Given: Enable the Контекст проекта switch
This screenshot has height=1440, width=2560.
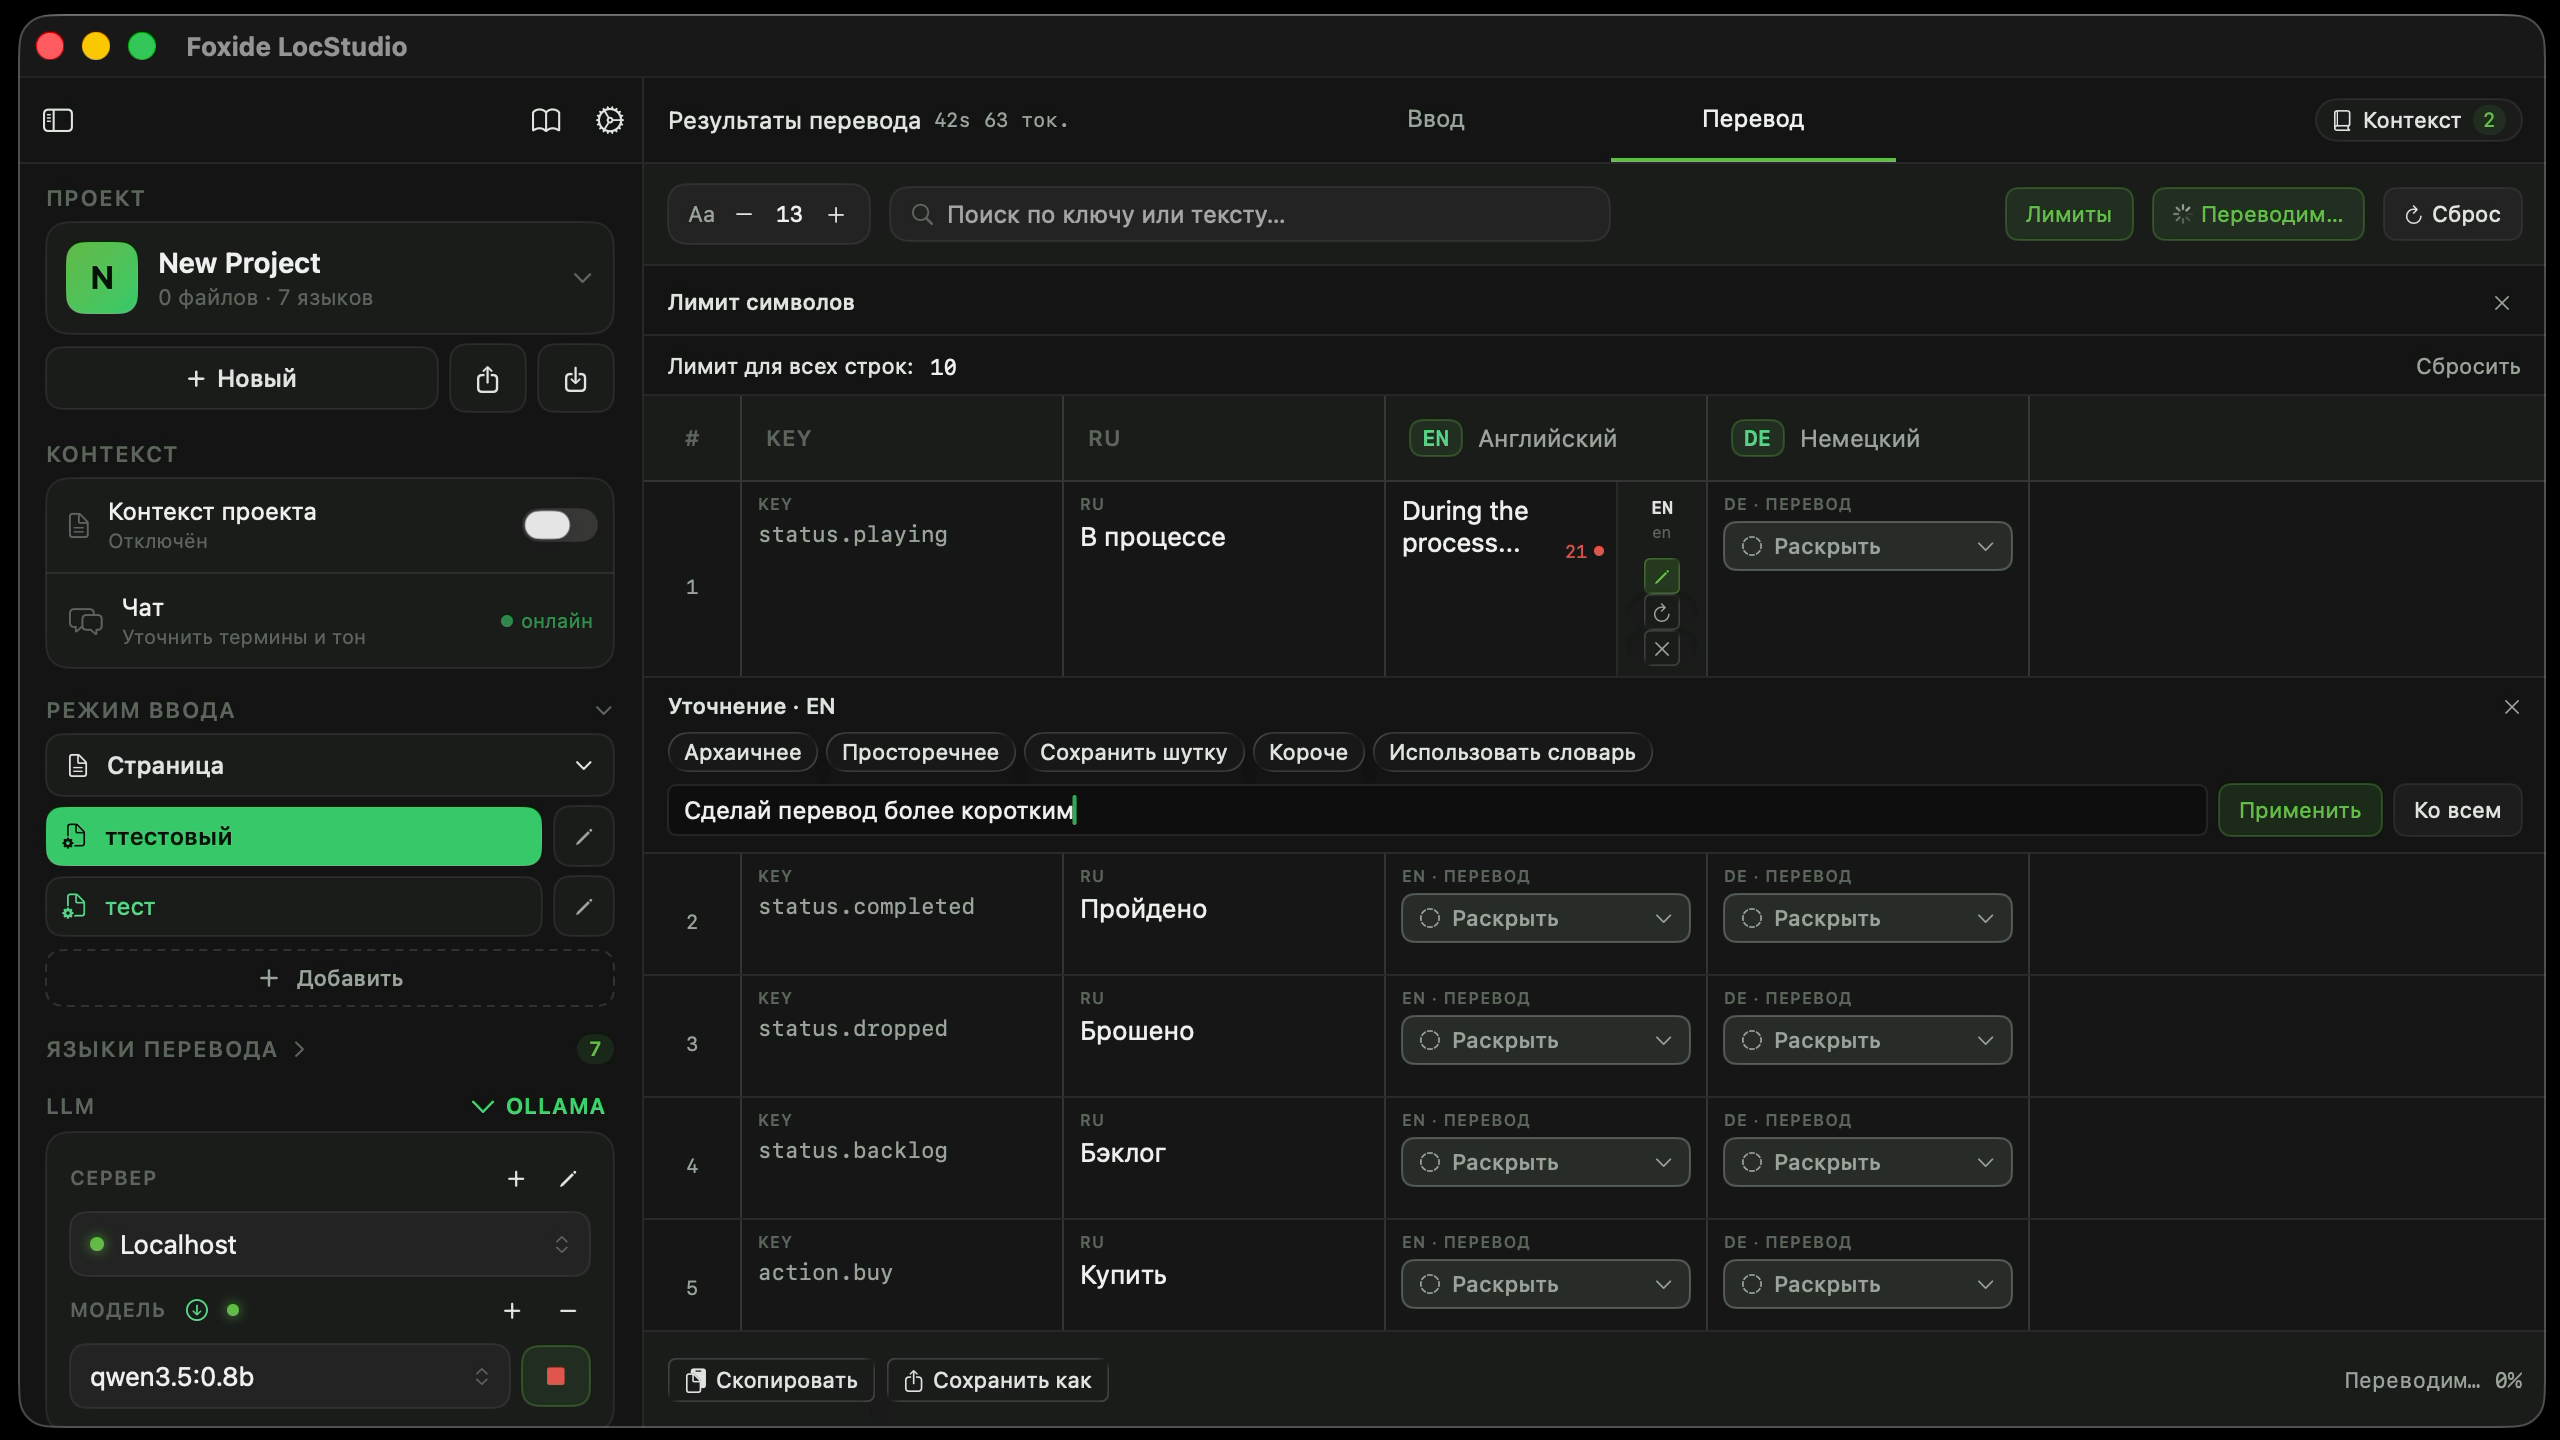Looking at the screenshot, I should point(560,525).
